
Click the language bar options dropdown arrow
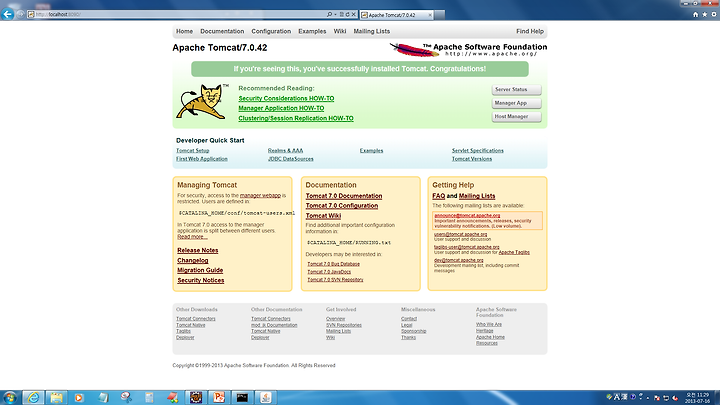click(641, 398)
